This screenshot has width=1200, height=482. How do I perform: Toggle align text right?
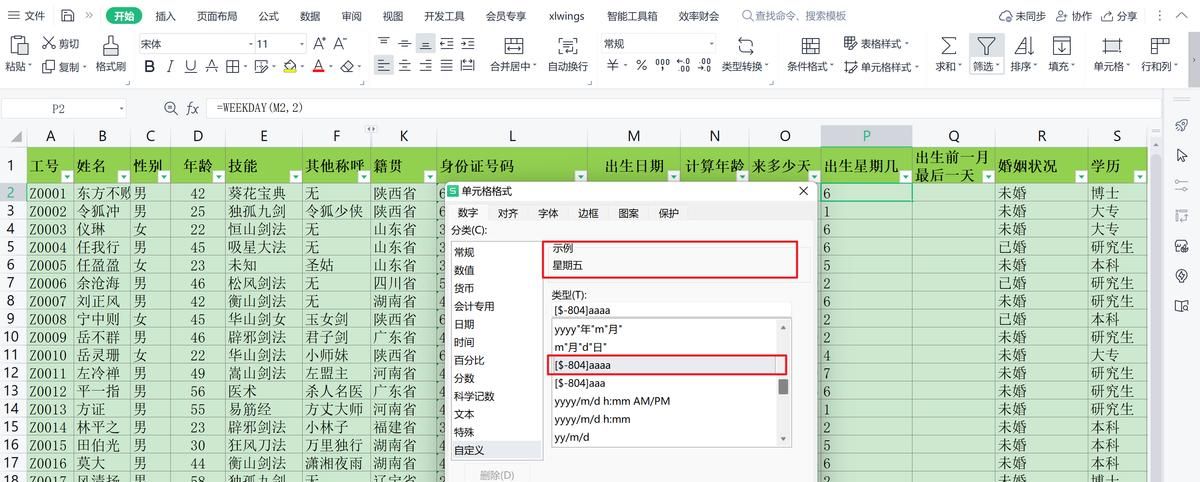click(426, 66)
